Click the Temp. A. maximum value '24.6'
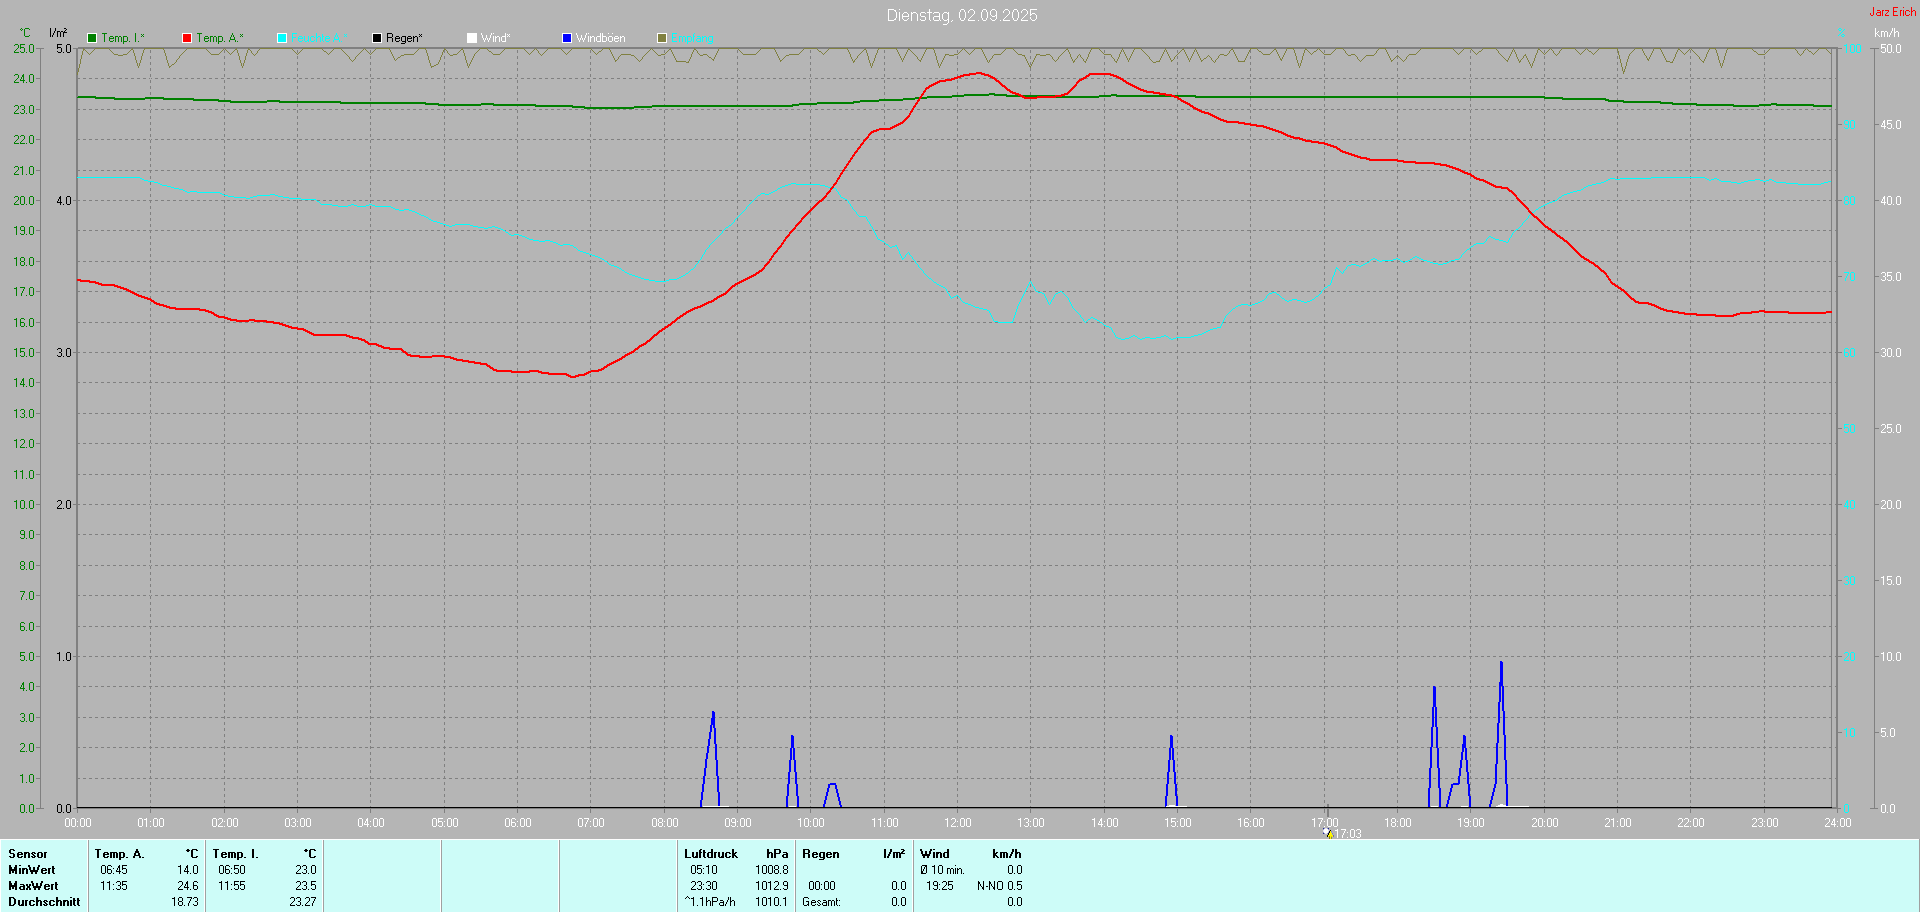Image resolution: width=1920 pixels, height=912 pixels. pos(188,886)
